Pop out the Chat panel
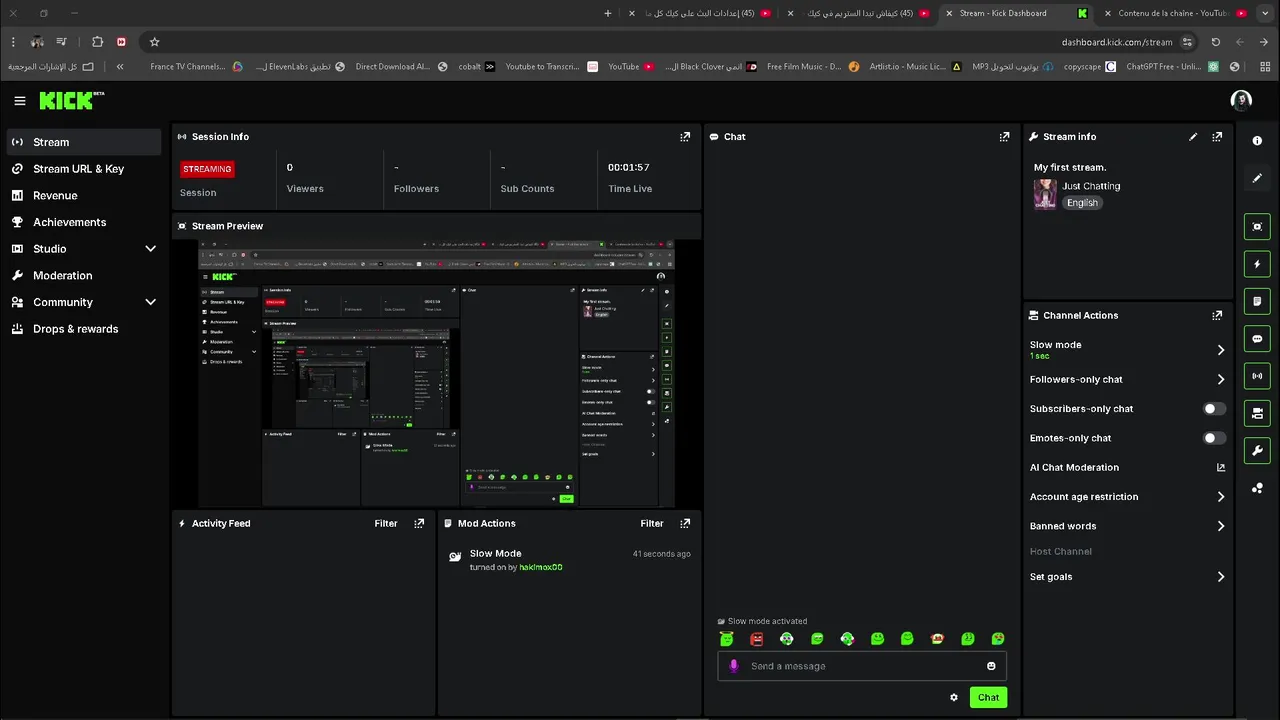Image resolution: width=1280 pixels, height=720 pixels. coord(1004,137)
